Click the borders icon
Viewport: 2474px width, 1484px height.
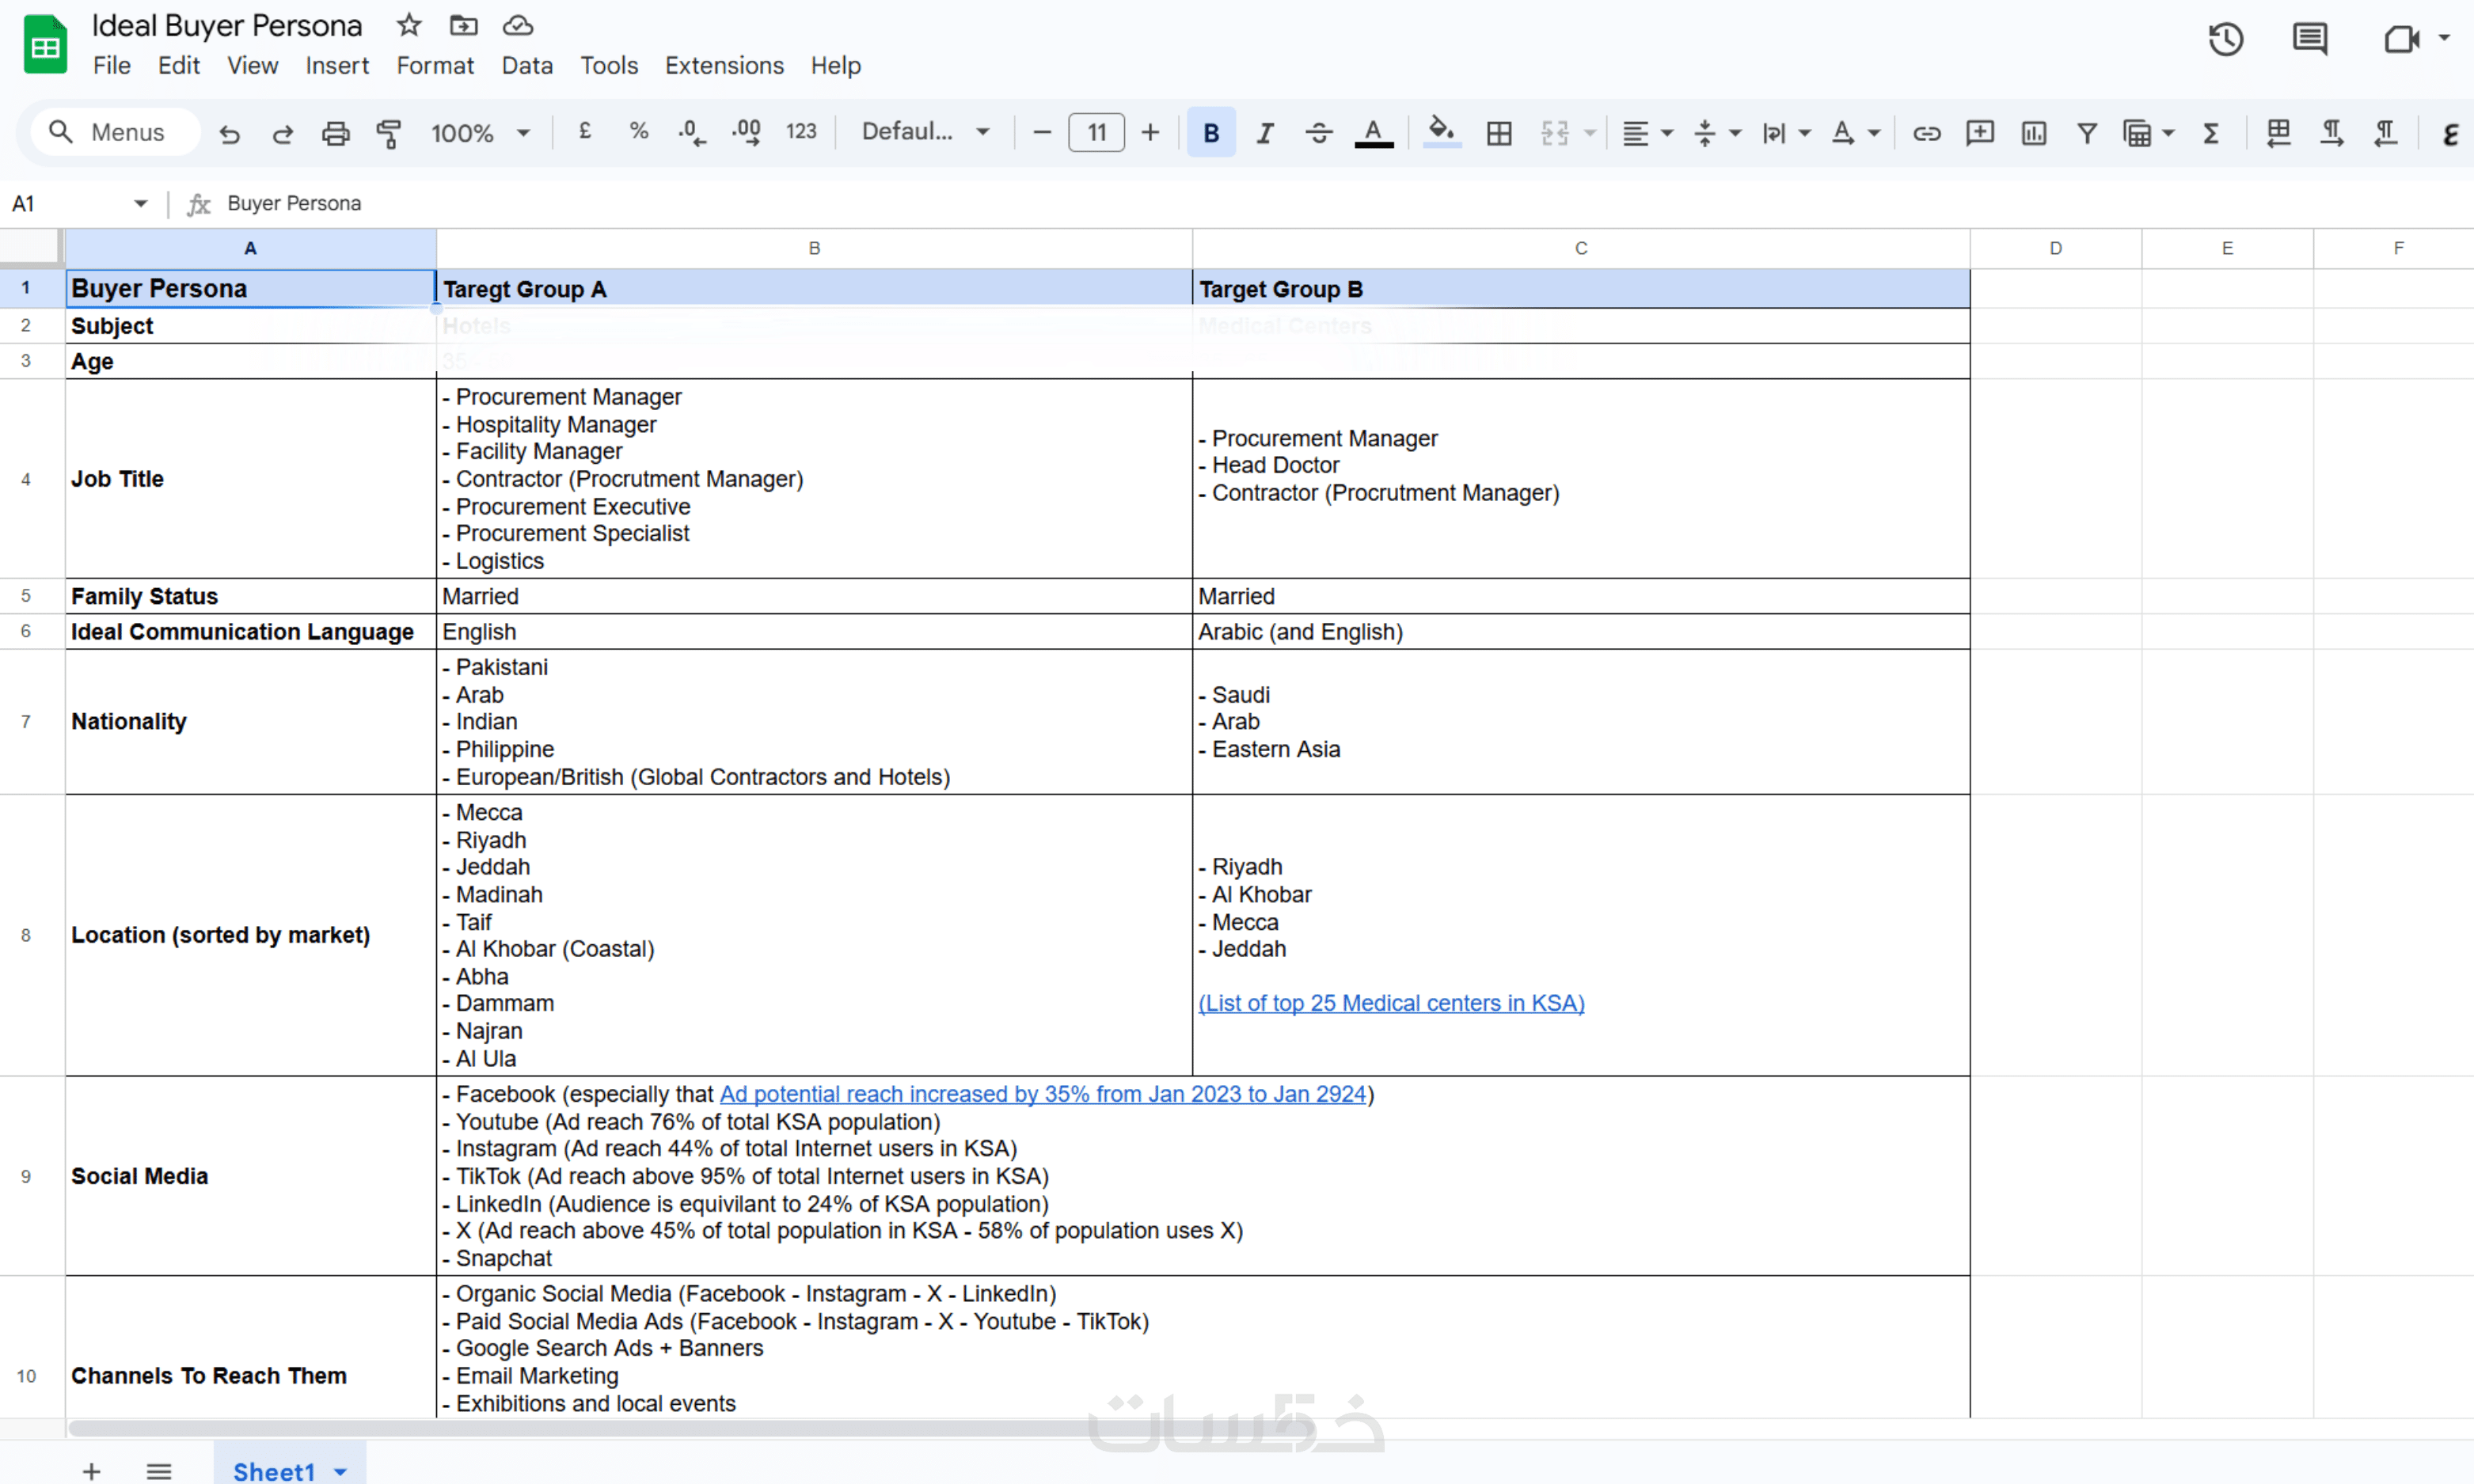click(x=1498, y=133)
